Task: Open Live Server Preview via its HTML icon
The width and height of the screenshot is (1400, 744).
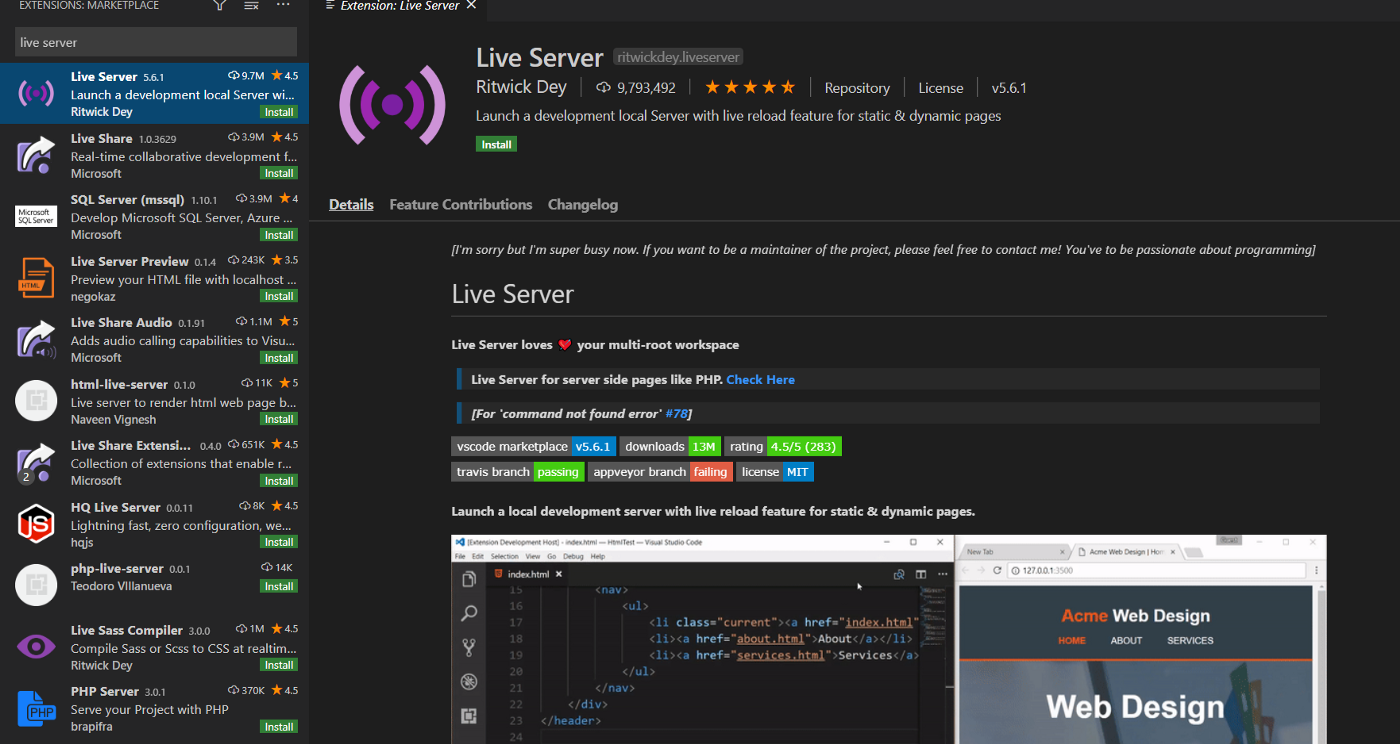Action: (36, 278)
